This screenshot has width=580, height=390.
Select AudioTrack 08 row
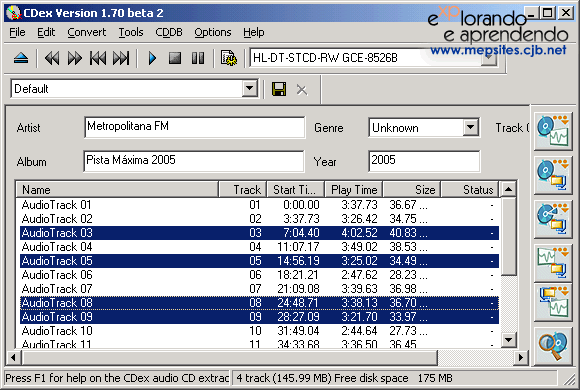click(259, 303)
